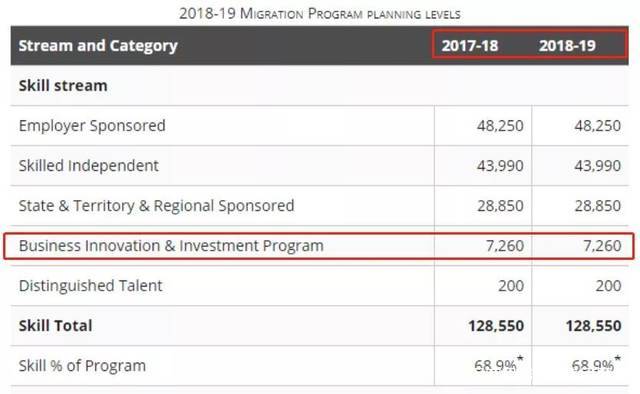
Task: Select the Skill % of Program label
Action: pos(82,366)
